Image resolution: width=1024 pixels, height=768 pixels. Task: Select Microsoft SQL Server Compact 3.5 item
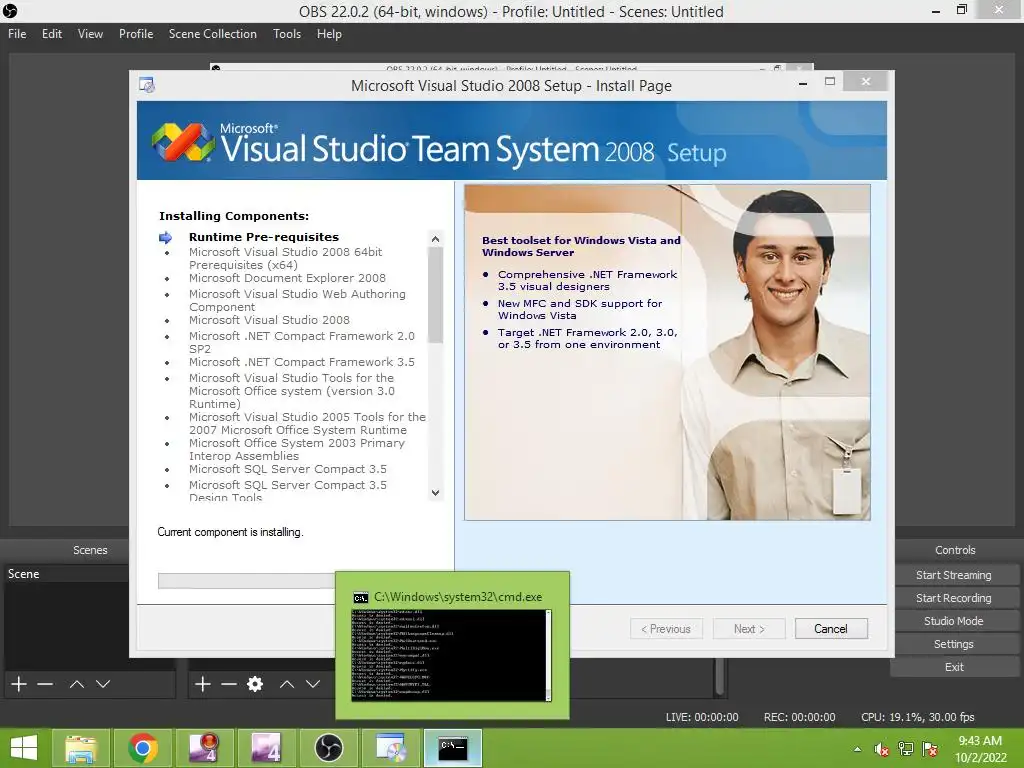tap(287, 469)
